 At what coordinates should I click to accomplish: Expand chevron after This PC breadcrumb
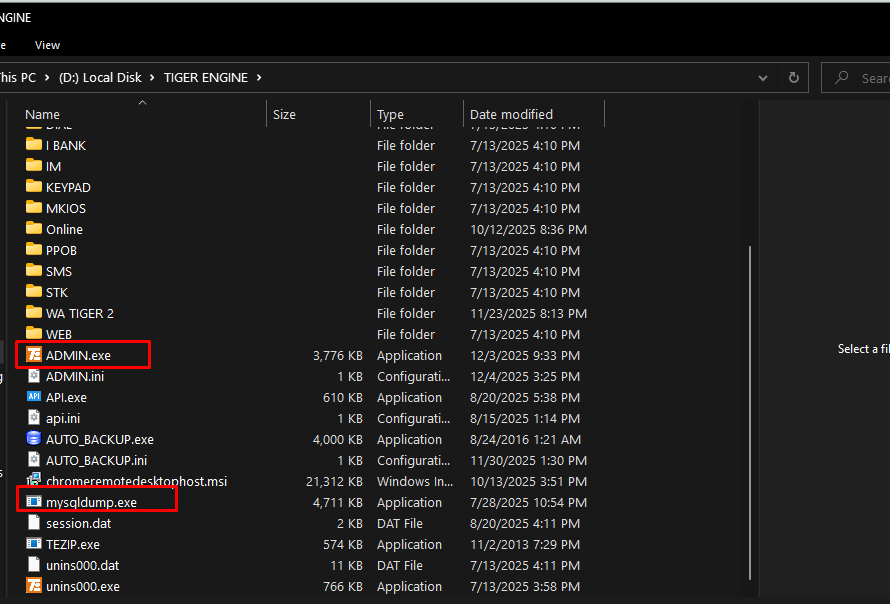pyautogui.click(x=47, y=78)
